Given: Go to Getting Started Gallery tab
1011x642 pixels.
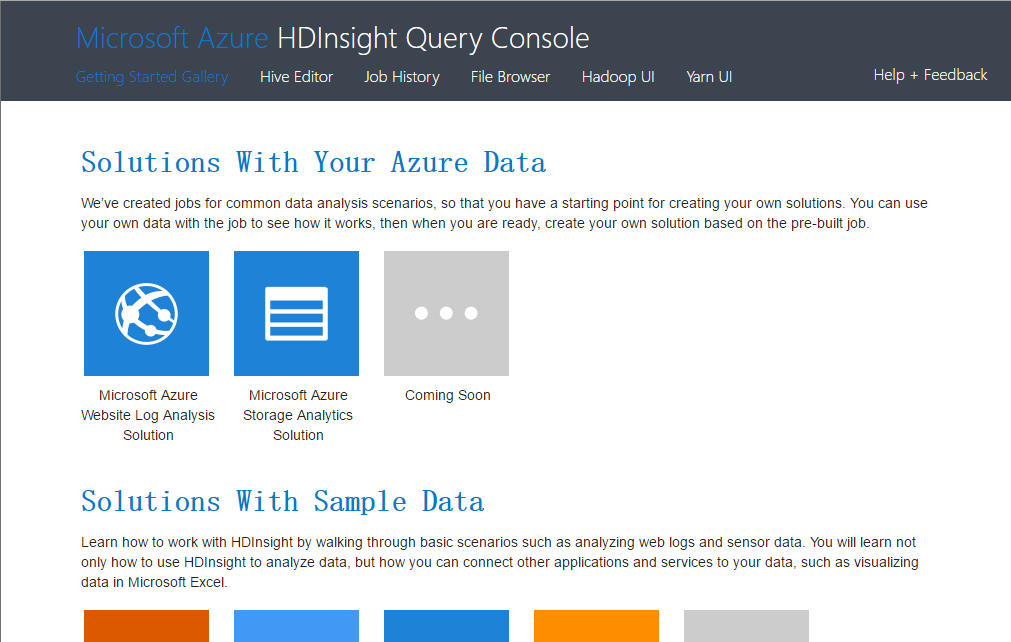Looking at the screenshot, I should click(x=152, y=76).
